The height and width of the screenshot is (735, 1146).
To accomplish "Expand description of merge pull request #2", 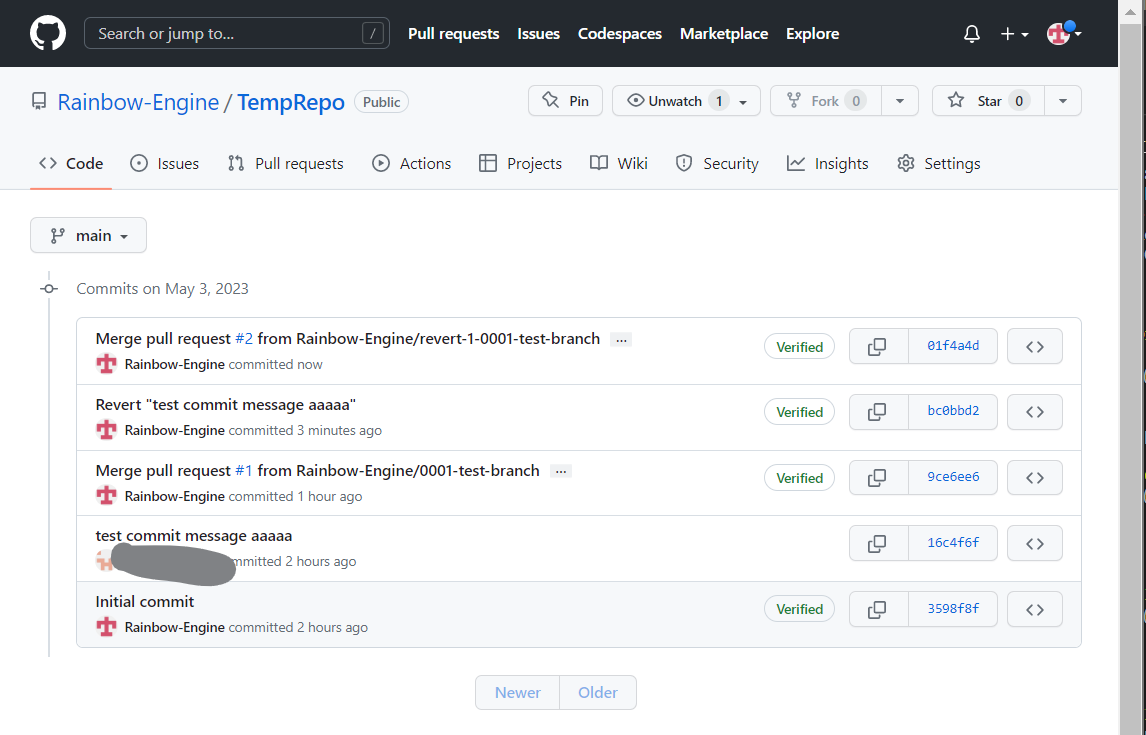I will pyautogui.click(x=621, y=340).
